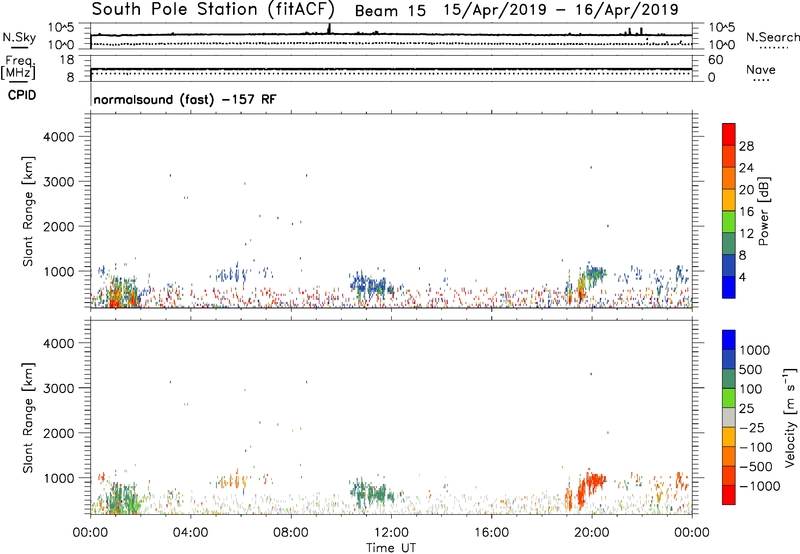Click the 'Beam 15' label in the title

[390, 11]
